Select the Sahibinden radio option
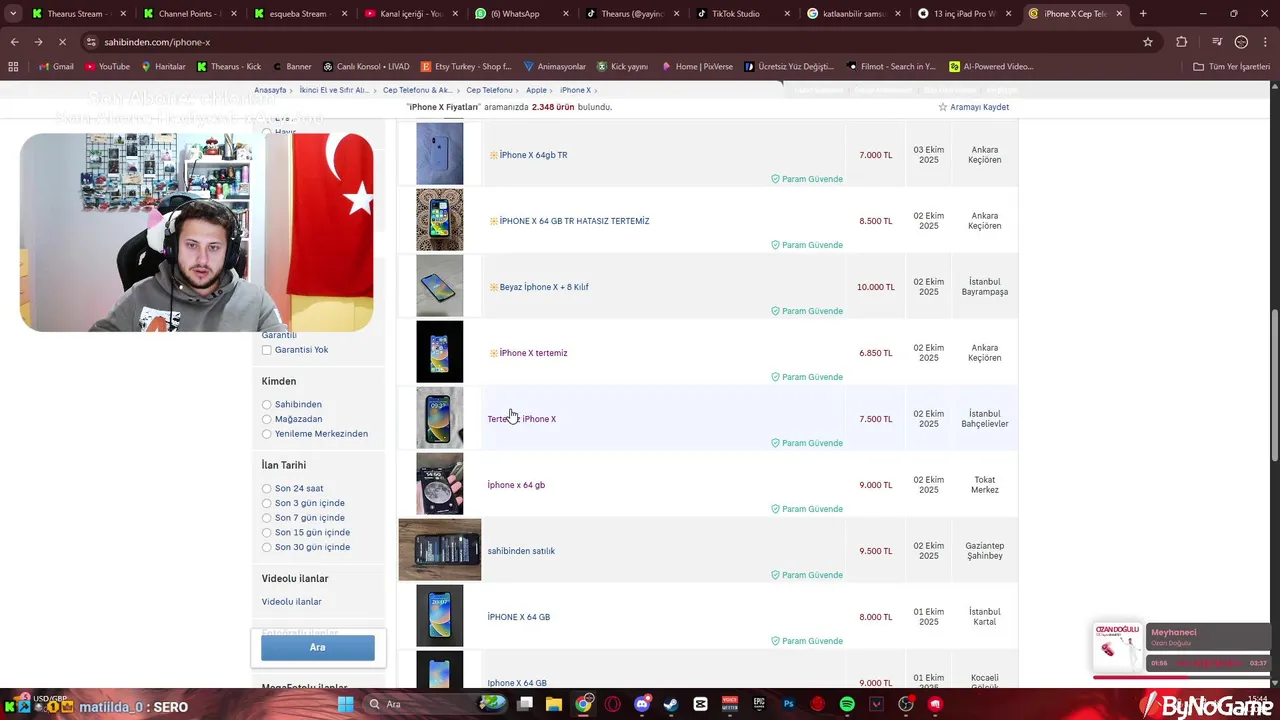Viewport: 1280px width, 720px height. point(267,405)
